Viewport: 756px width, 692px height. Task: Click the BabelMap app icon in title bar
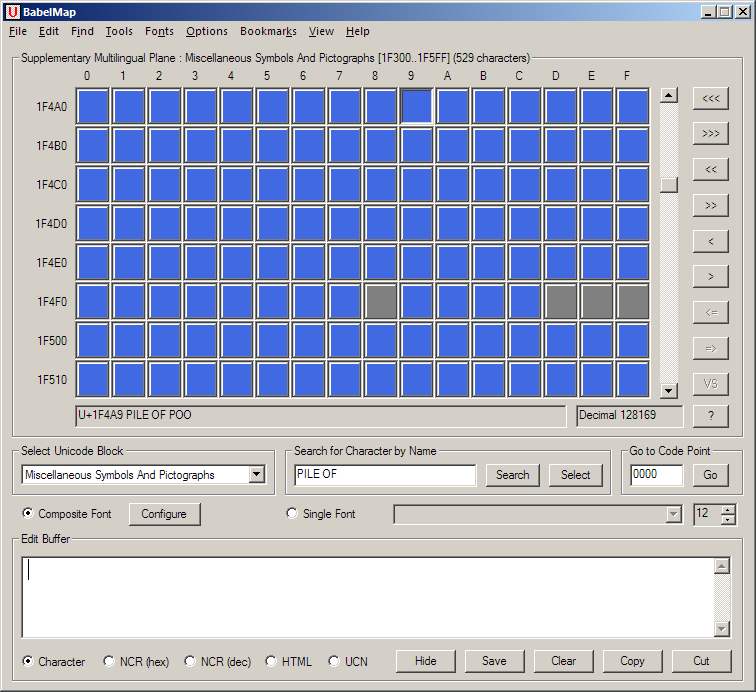click(x=13, y=12)
